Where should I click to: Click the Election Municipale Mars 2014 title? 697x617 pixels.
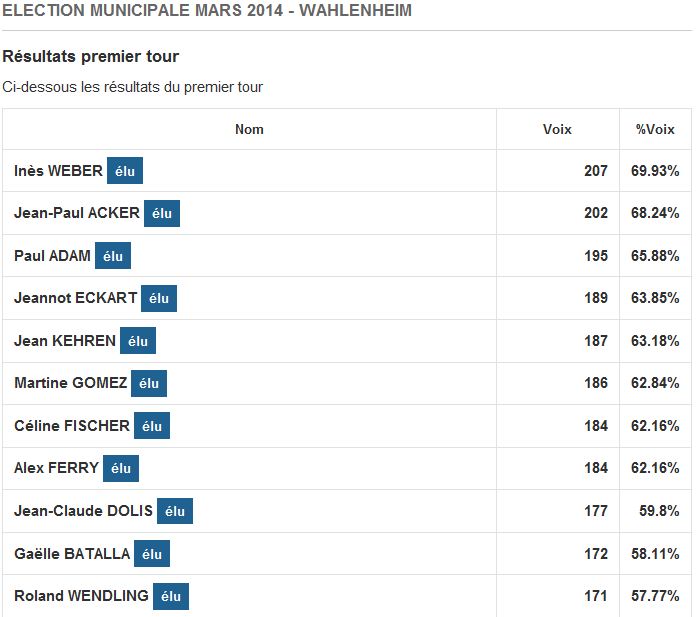pyautogui.click(x=207, y=11)
